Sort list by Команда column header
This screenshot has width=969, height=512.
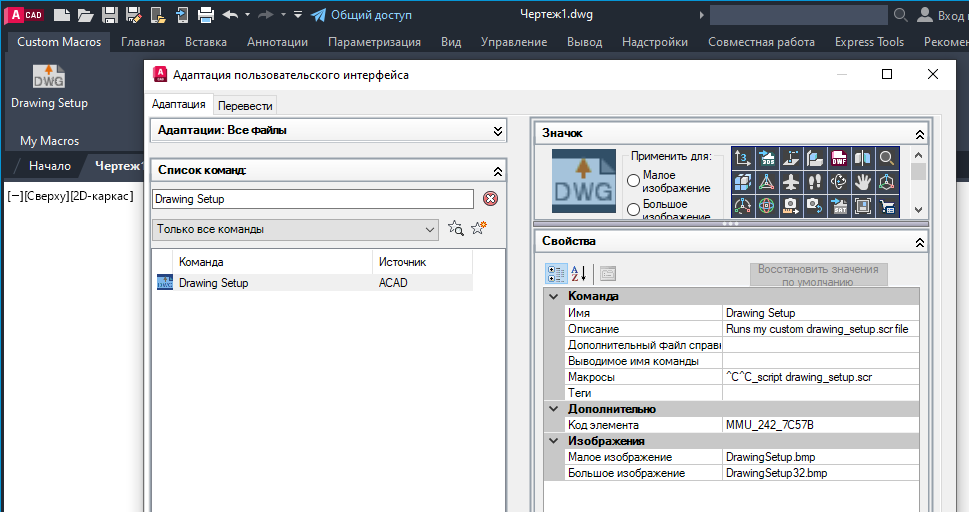pyautogui.click(x=272, y=262)
